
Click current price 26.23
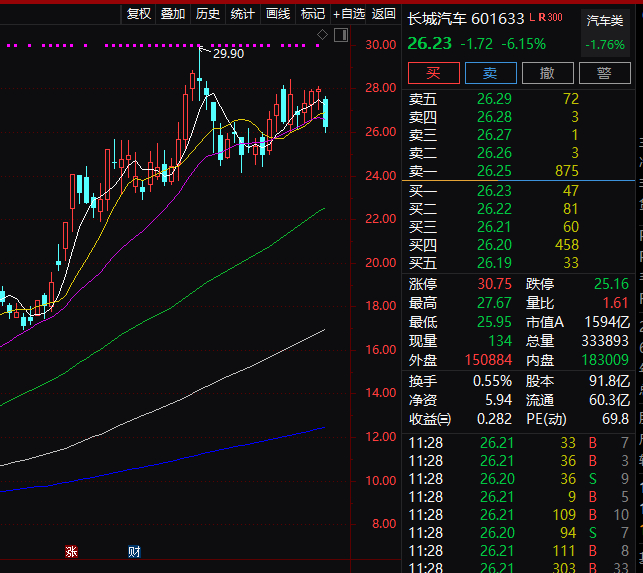coord(429,43)
